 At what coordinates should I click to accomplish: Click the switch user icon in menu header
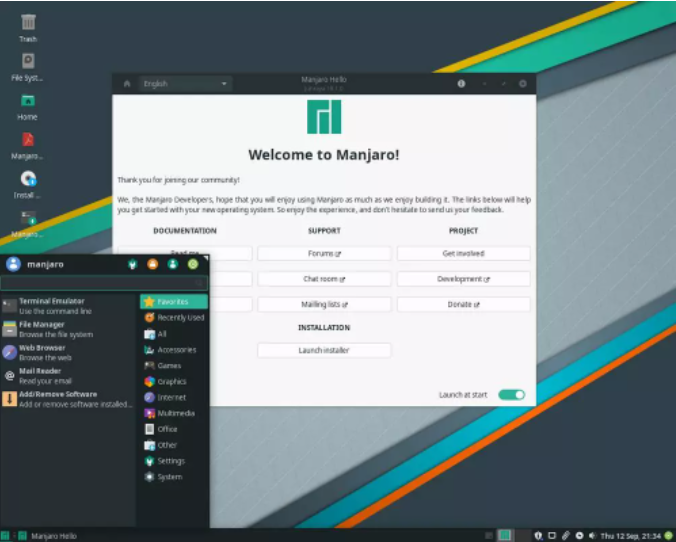coord(173,264)
